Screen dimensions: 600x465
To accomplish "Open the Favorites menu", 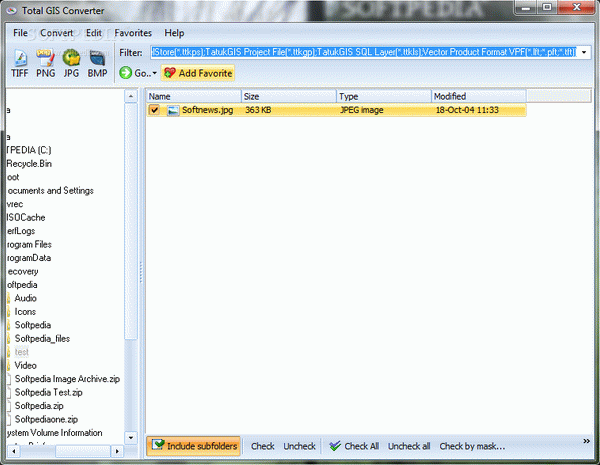I will (x=133, y=33).
